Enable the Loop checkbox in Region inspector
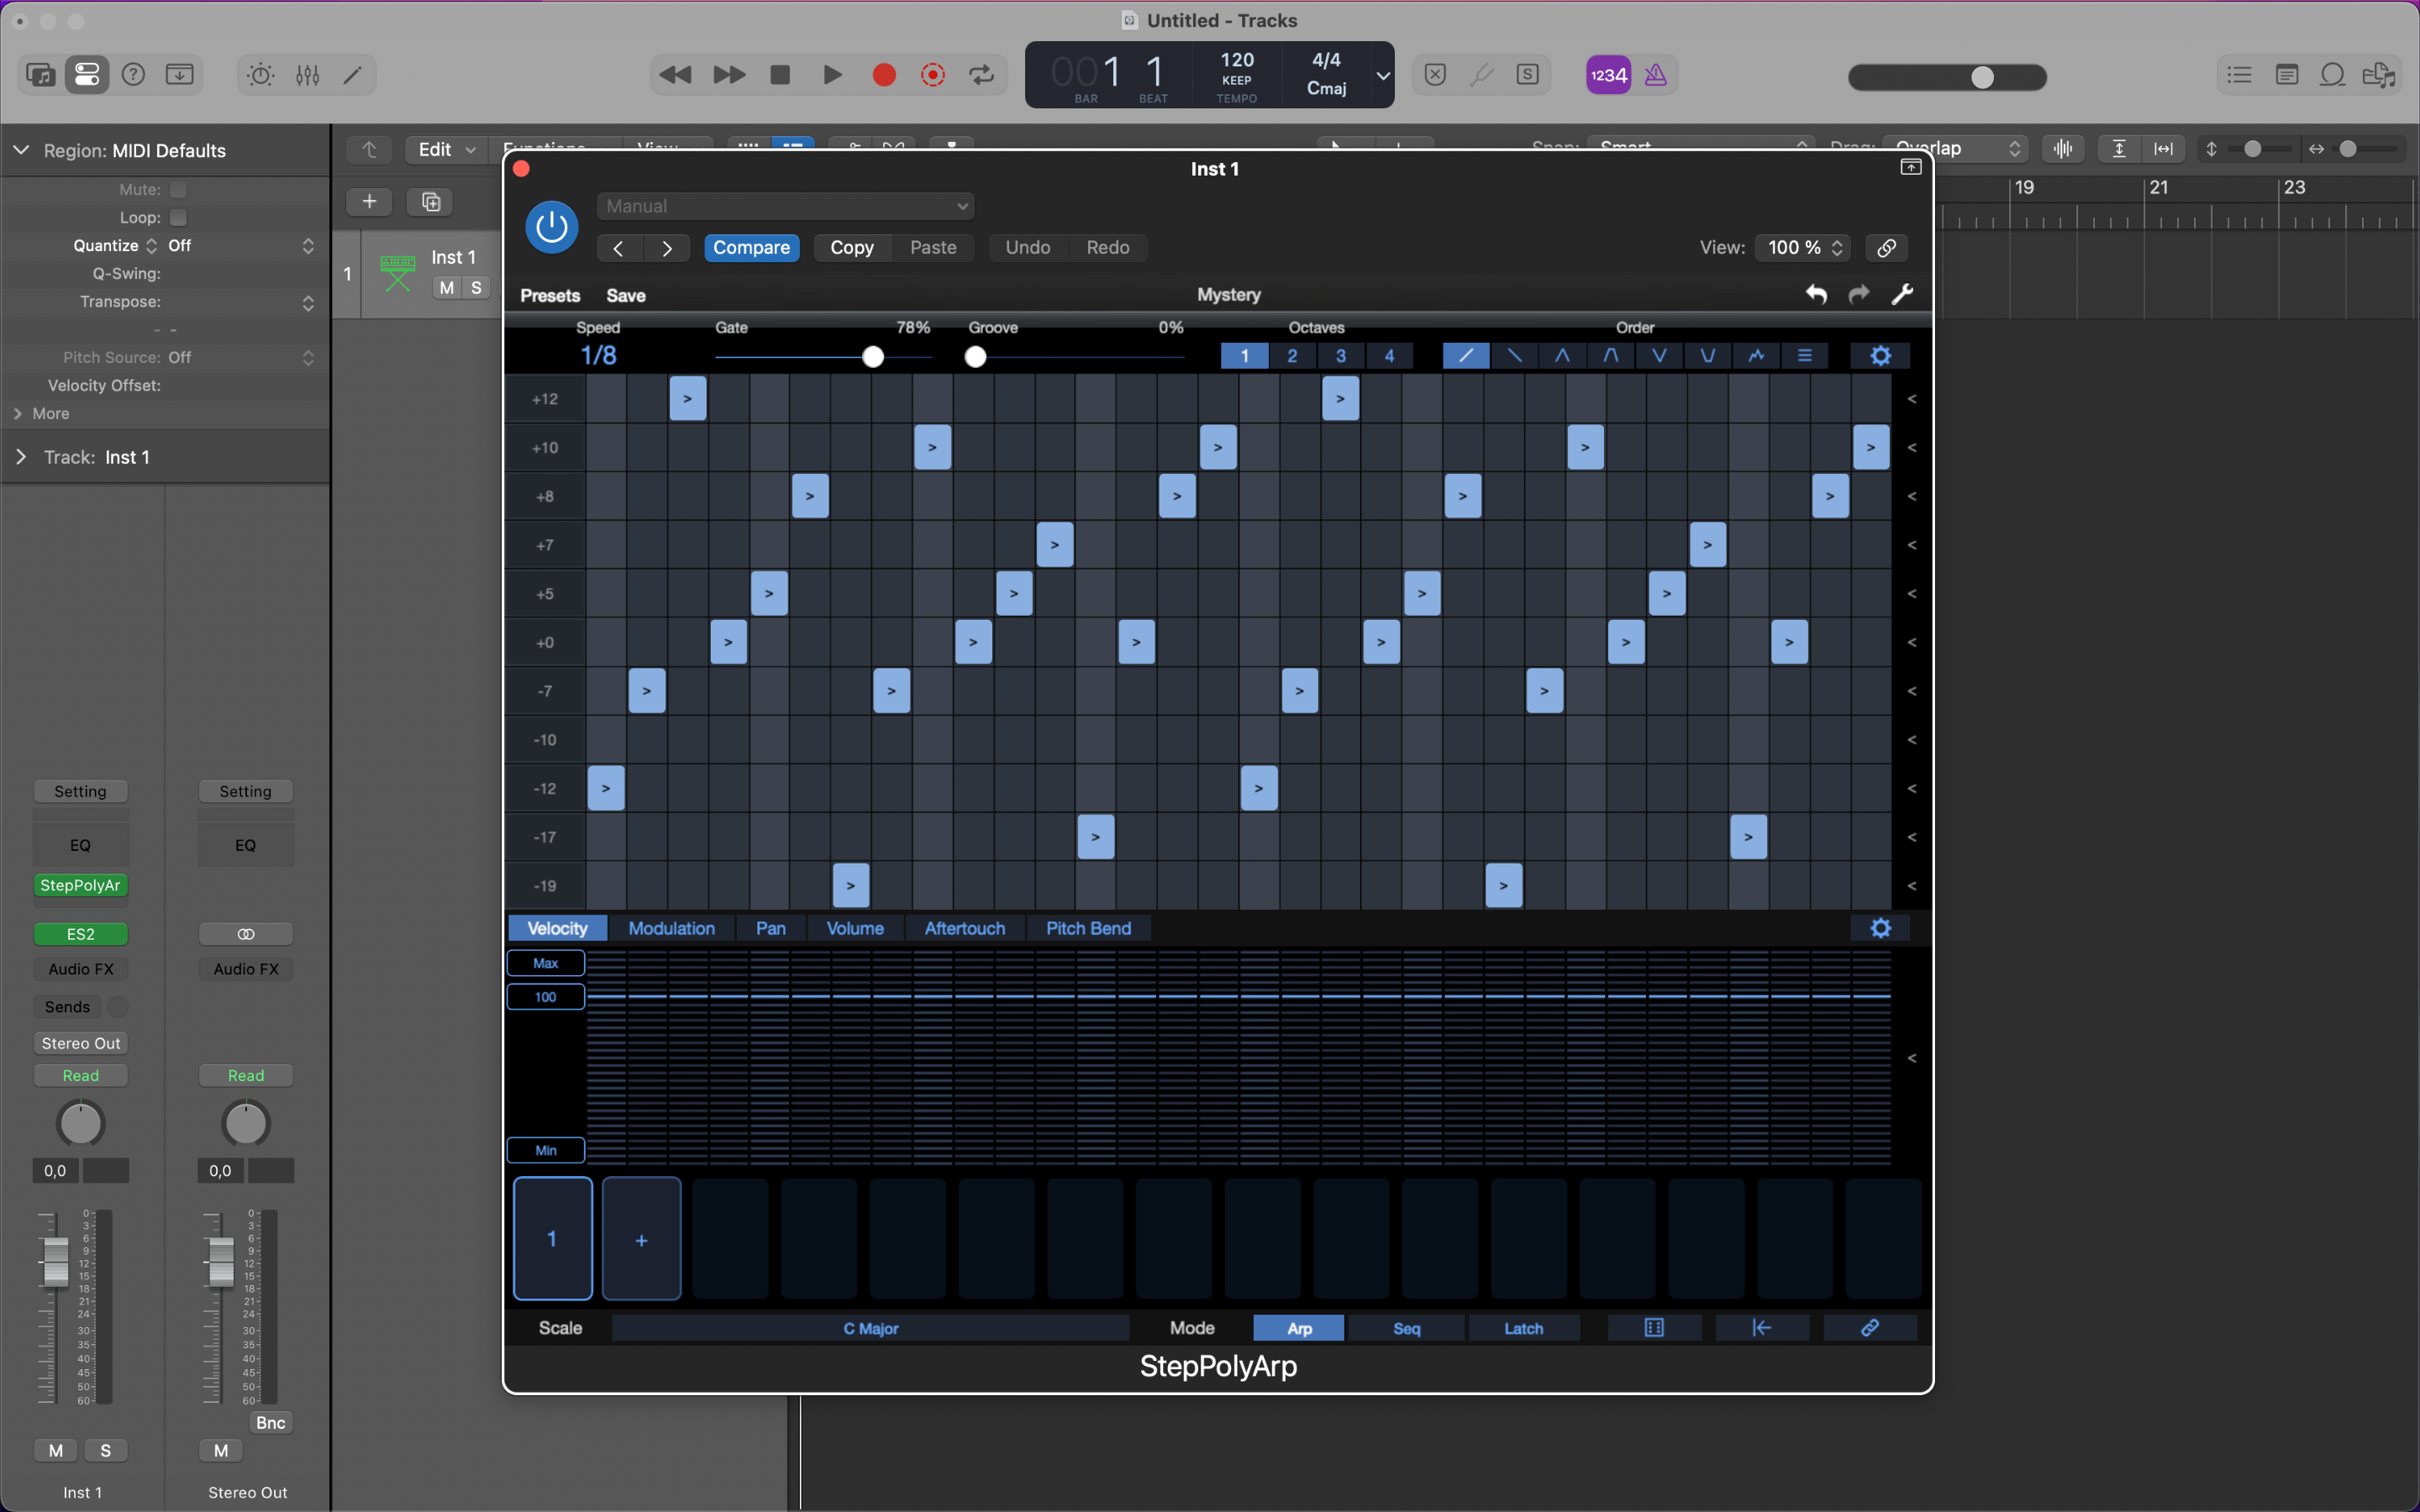 click(x=178, y=217)
